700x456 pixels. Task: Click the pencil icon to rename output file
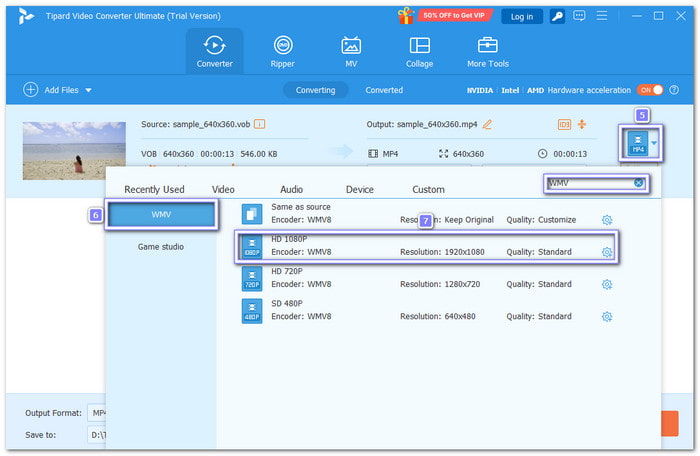click(487, 124)
